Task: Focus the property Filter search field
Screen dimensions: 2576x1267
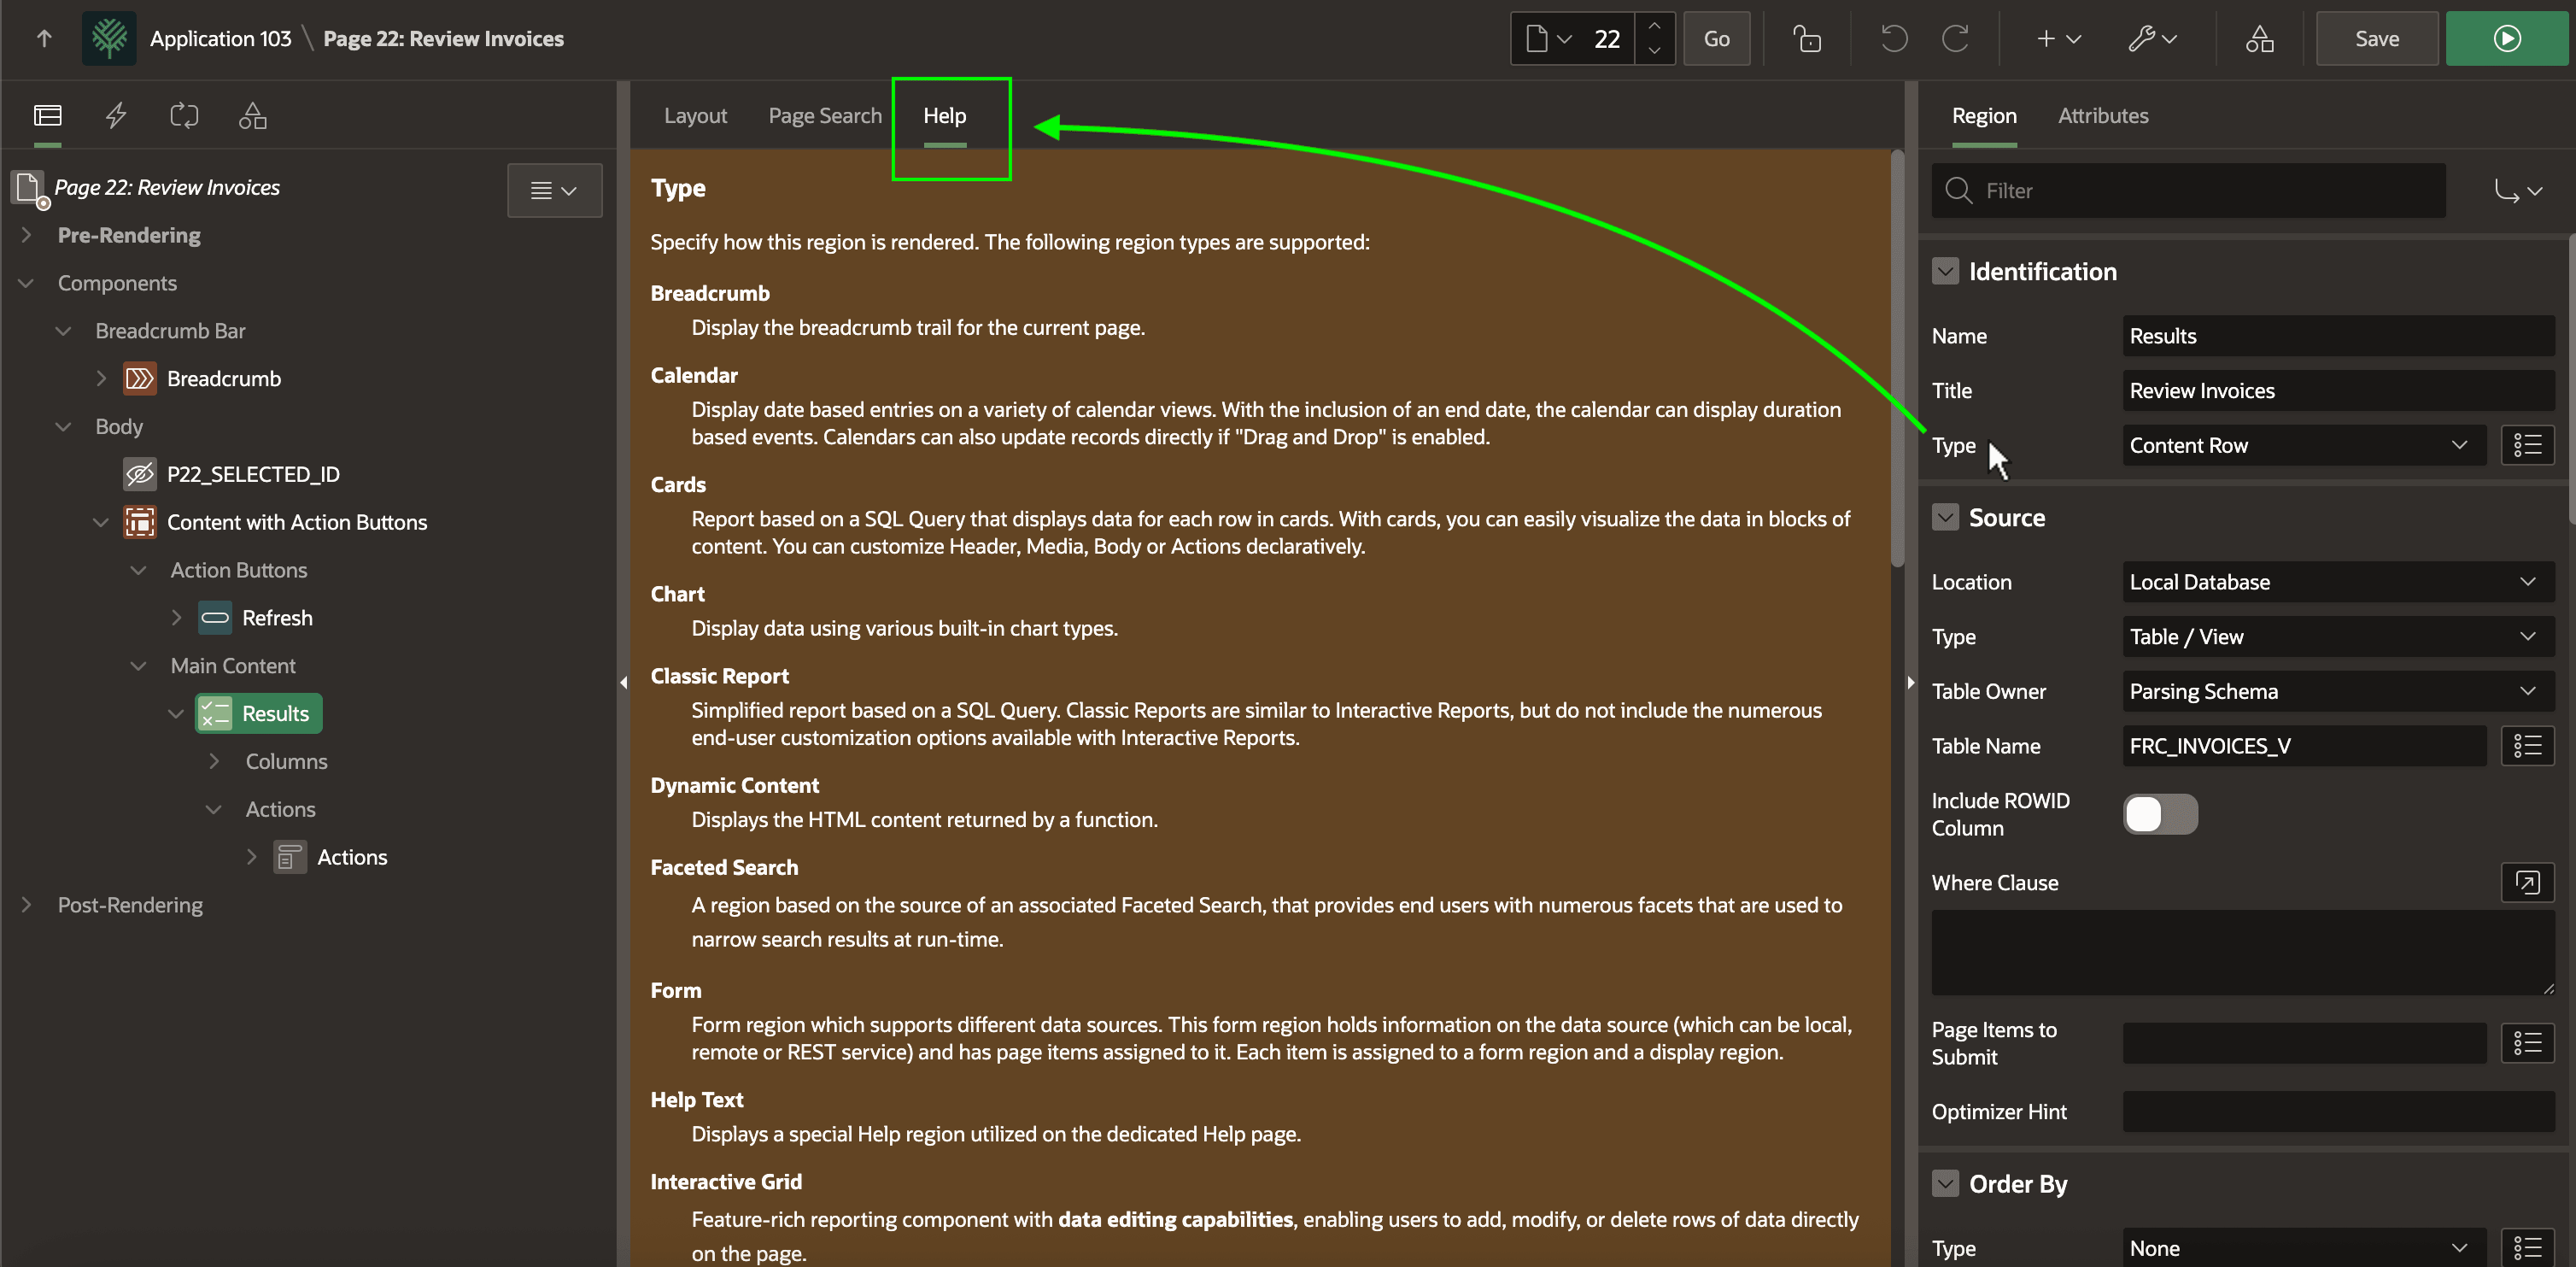Action: (x=2188, y=190)
